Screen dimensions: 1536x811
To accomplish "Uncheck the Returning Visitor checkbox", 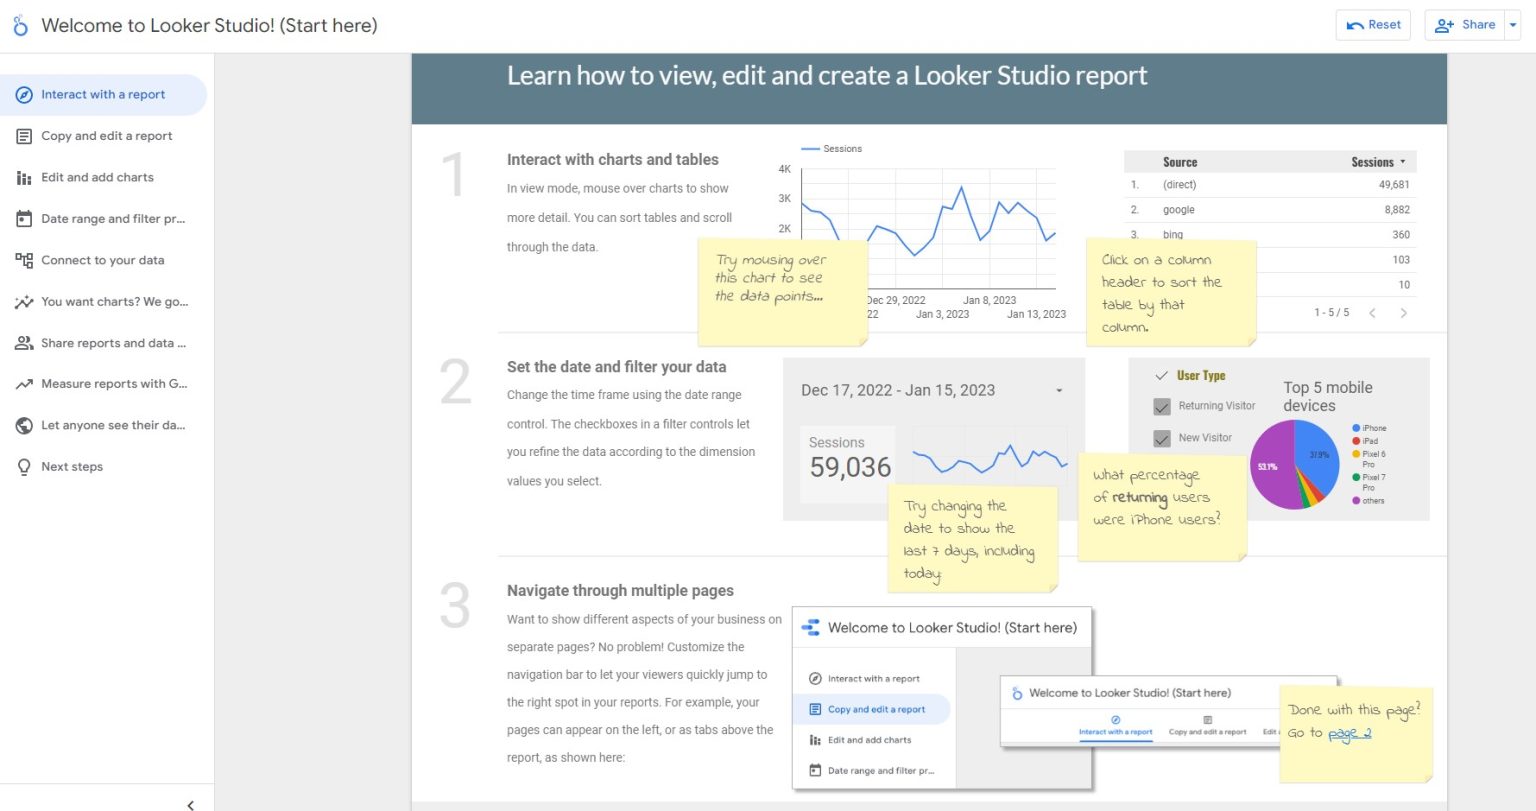I will [1162, 407].
